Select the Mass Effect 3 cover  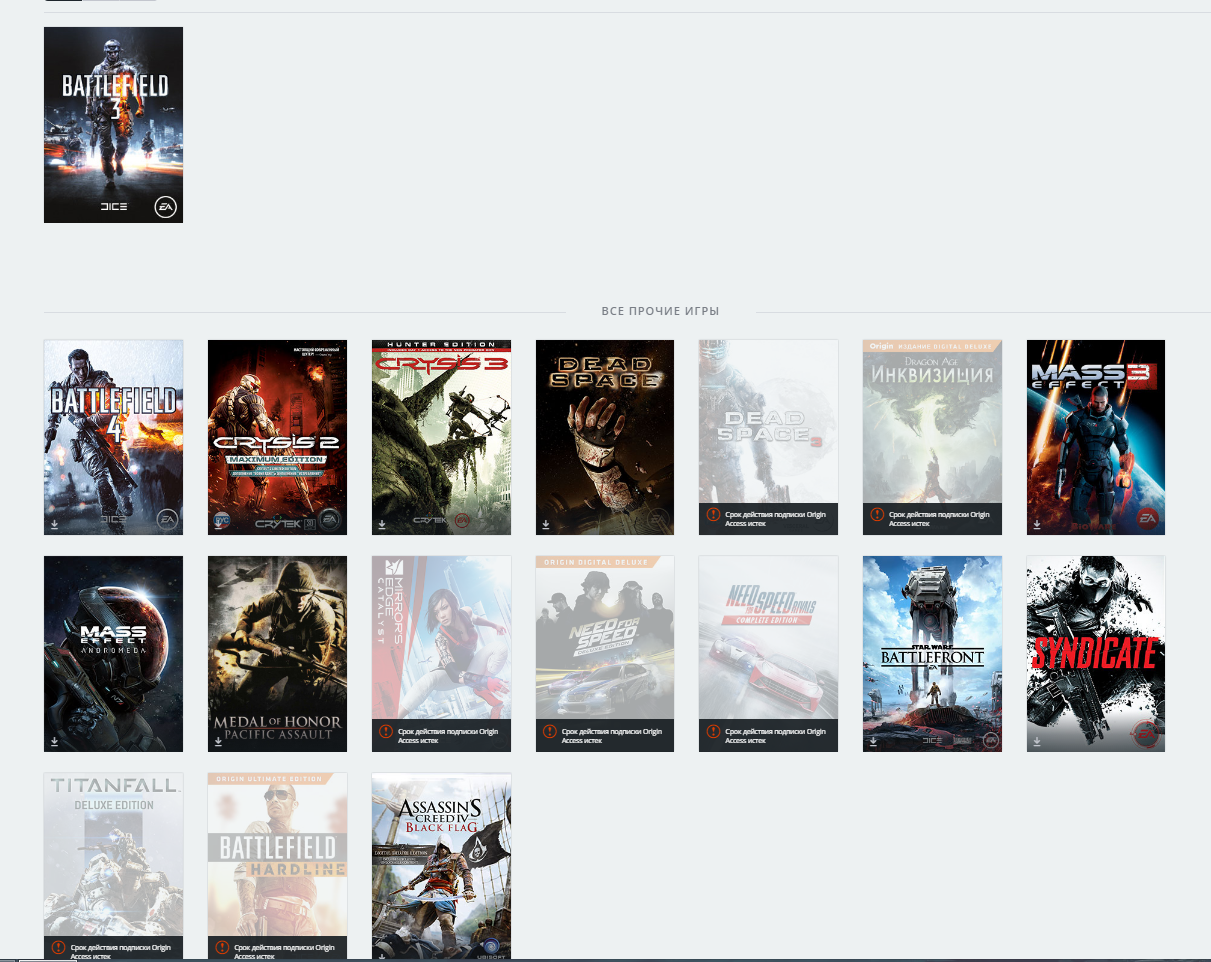(x=1096, y=437)
